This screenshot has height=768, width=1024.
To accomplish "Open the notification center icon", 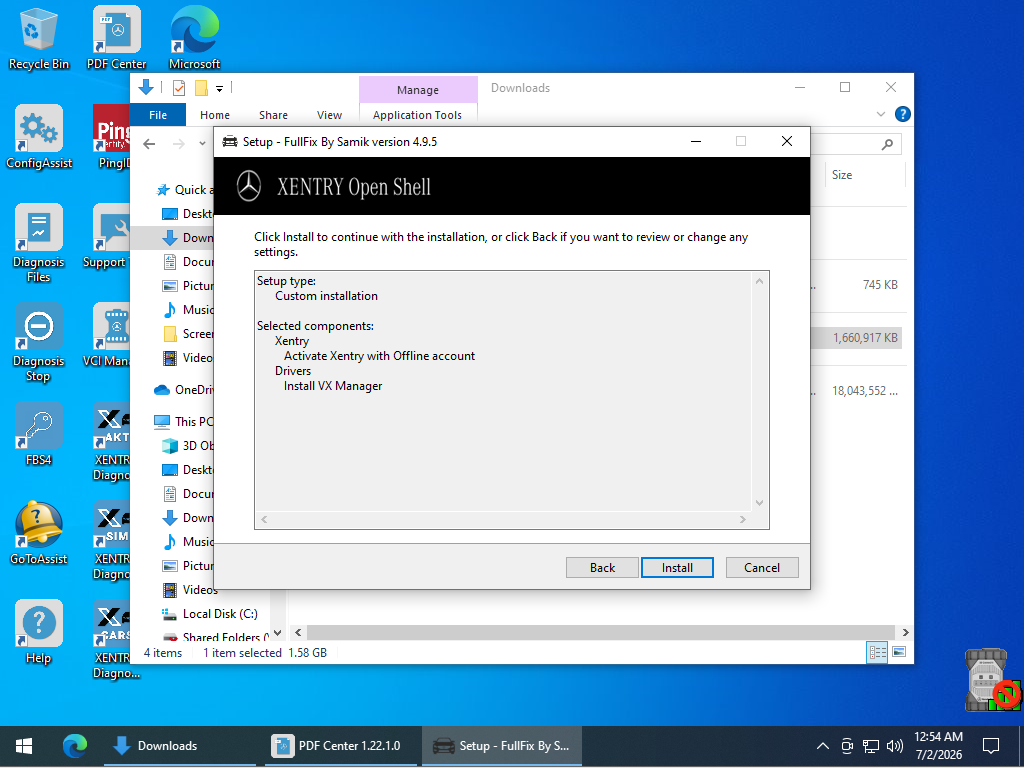I will coord(991,746).
